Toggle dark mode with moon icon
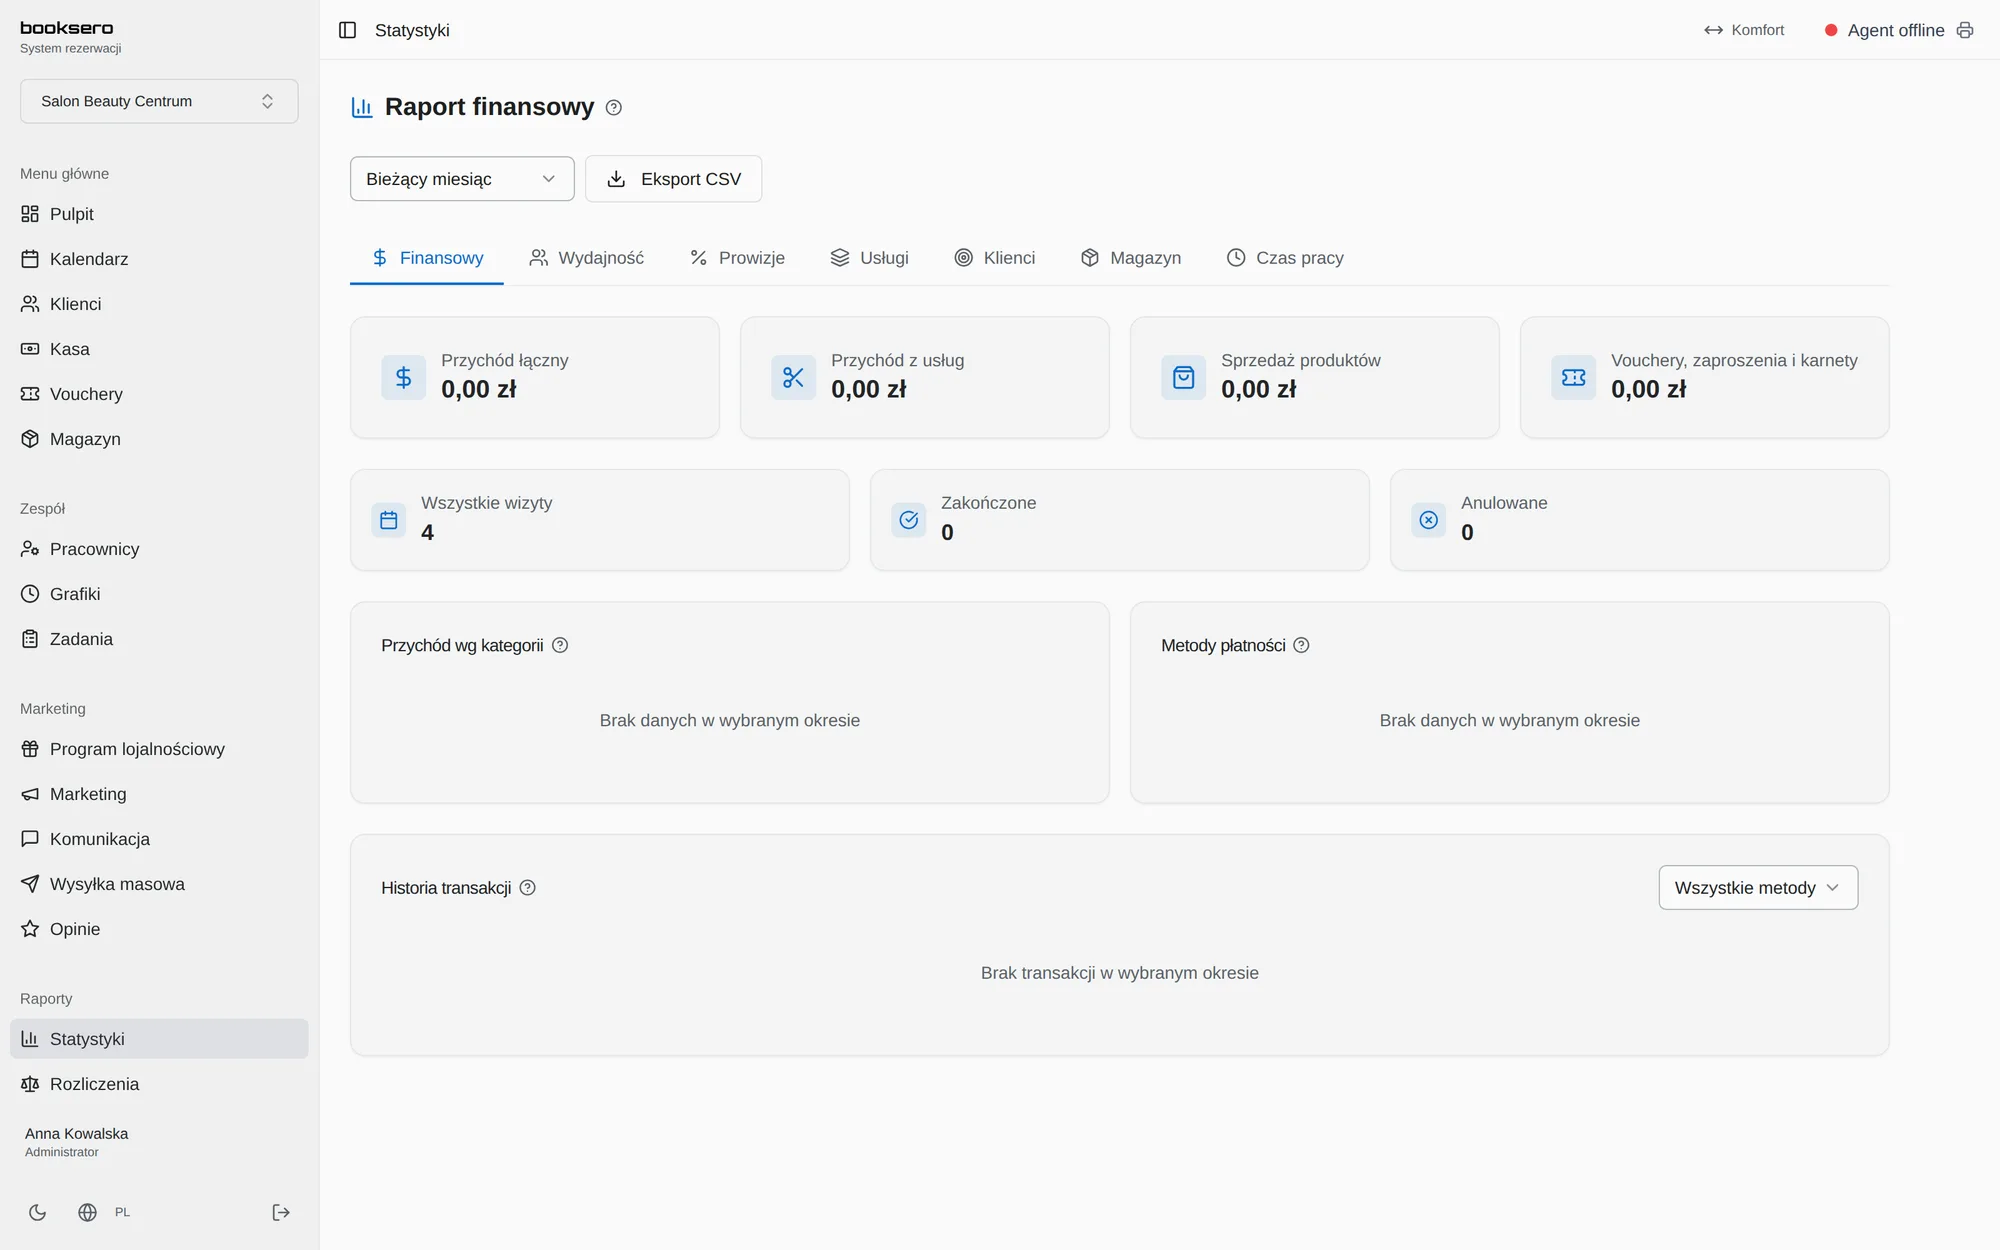The image size is (2000, 1250). pyautogui.click(x=38, y=1212)
